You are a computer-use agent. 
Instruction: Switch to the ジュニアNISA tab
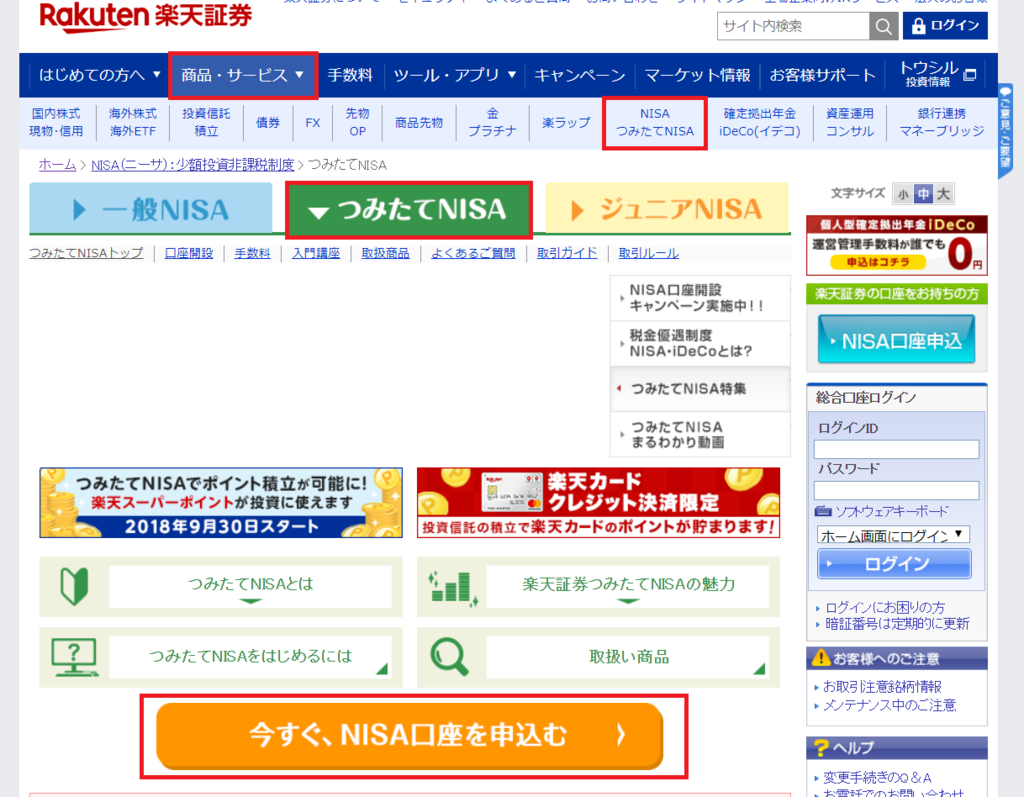(667, 209)
